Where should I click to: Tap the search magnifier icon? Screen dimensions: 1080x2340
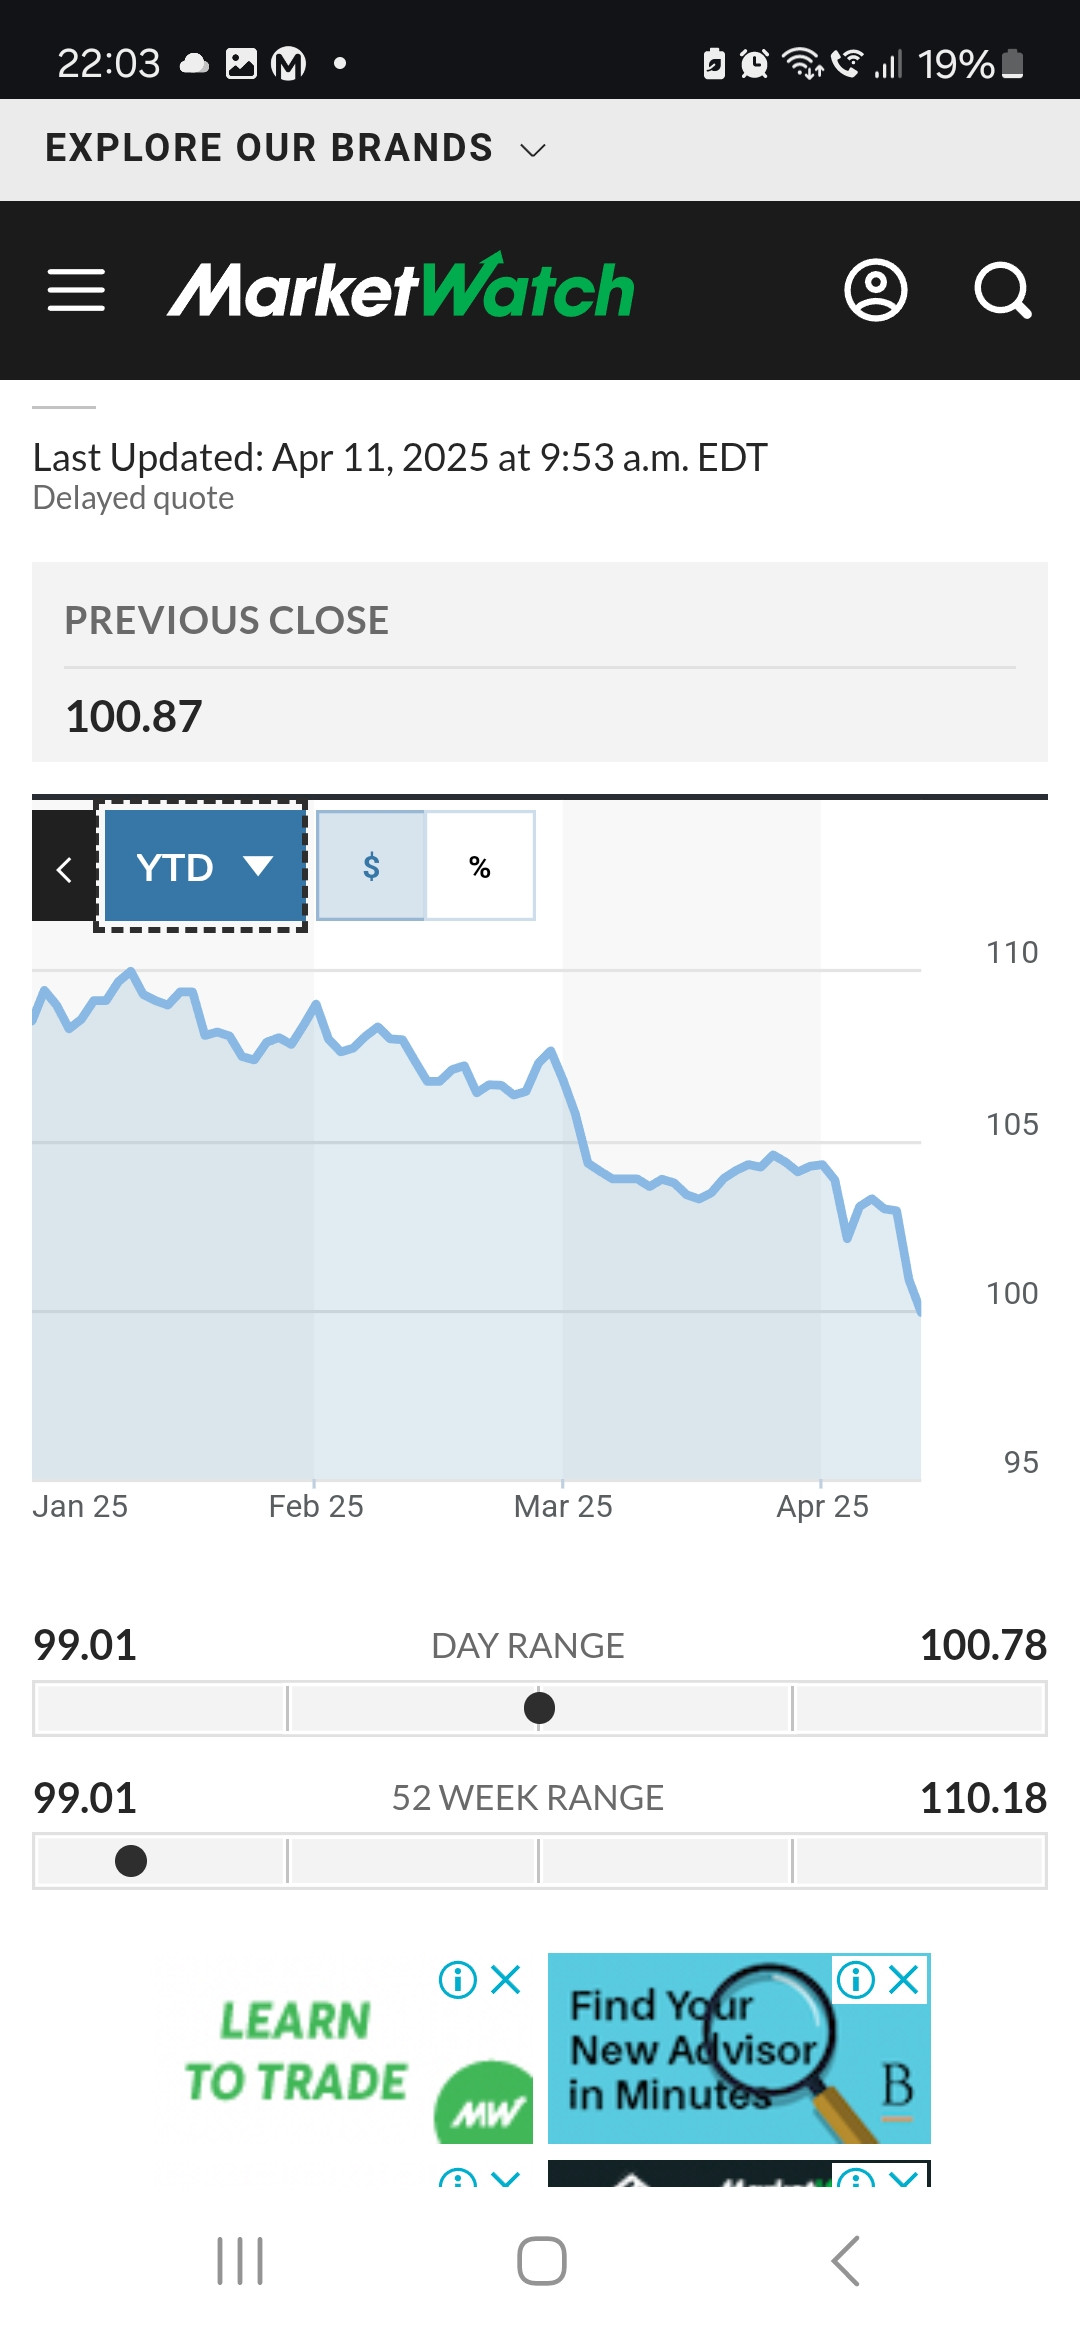point(1002,291)
